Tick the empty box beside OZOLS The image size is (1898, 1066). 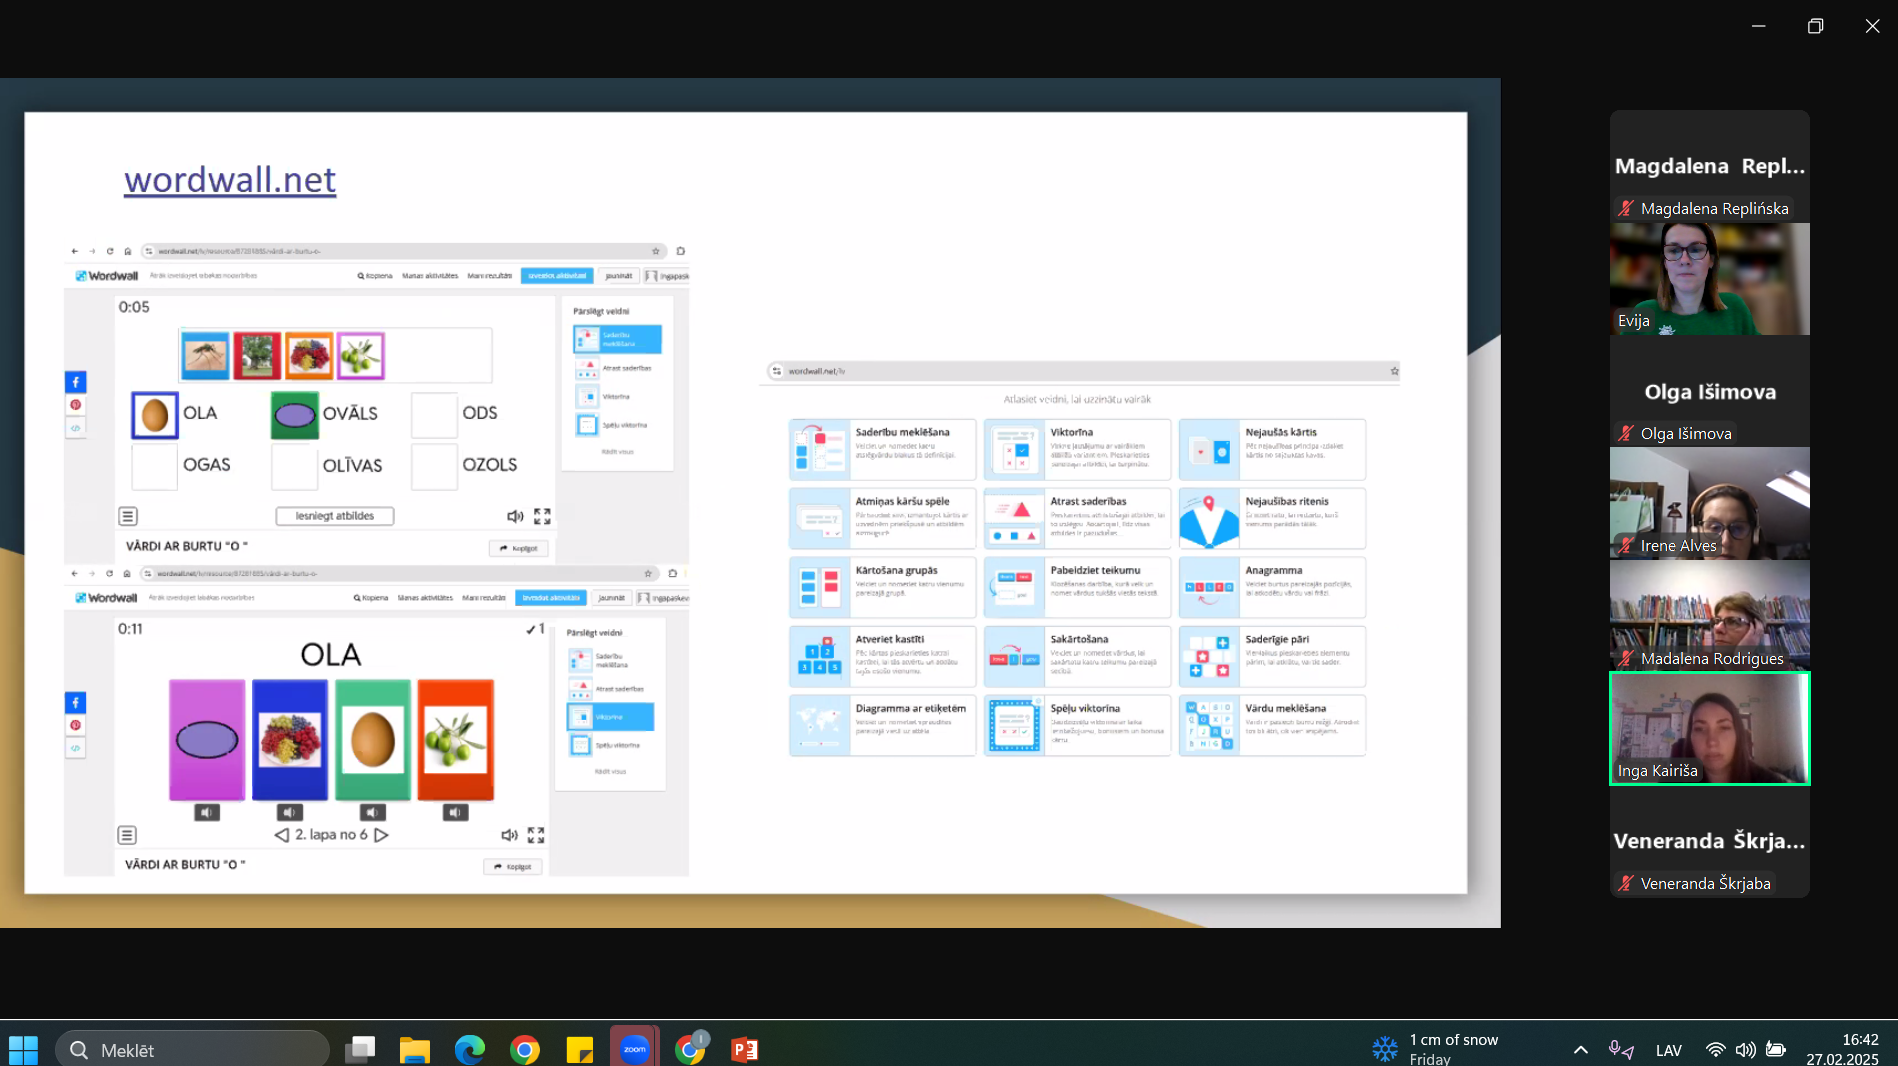434,466
